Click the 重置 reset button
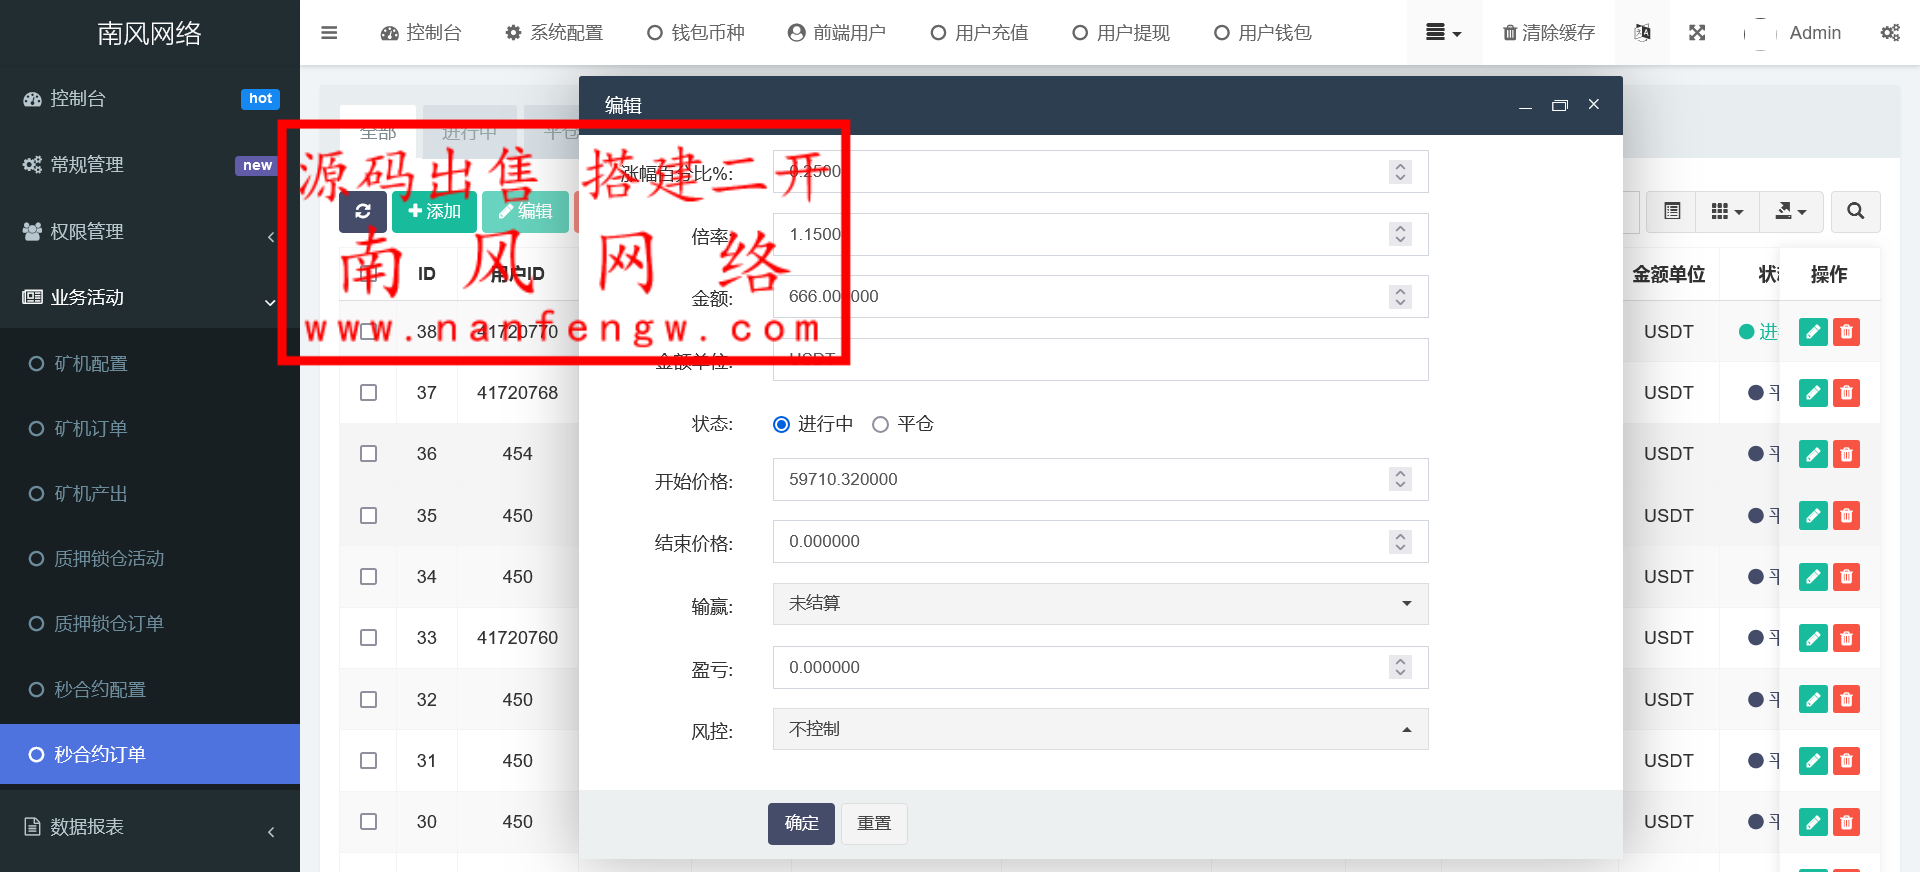Viewport: 1920px width, 872px height. 874,823
